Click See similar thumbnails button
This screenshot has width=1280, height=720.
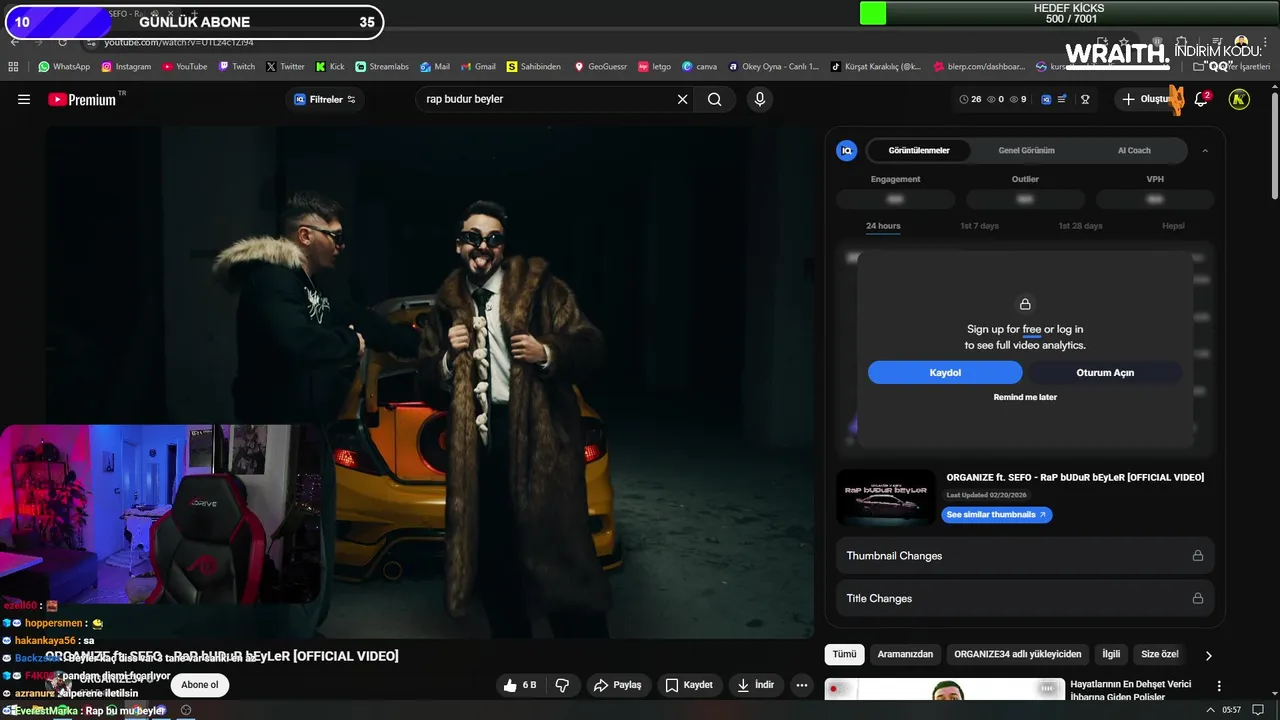(x=997, y=515)
